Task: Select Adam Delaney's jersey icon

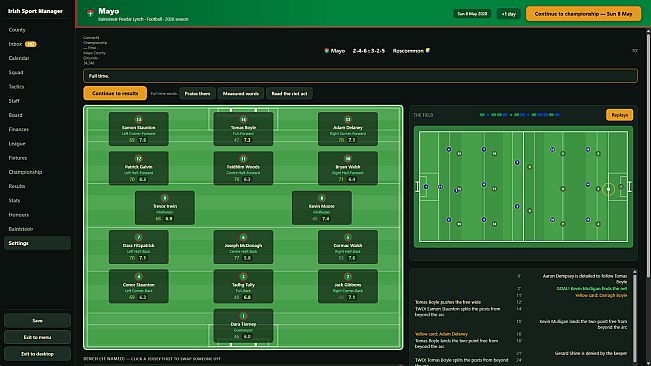Action: point(348,120)
